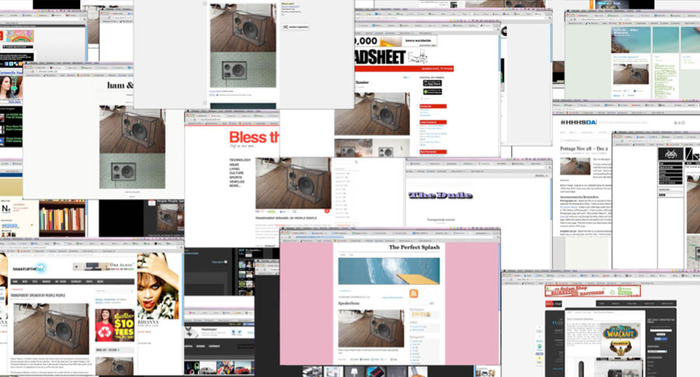Screen dimensions: 700x377
Task: Click the bookshelf photo thumbnail
Action: pos(62,218)
